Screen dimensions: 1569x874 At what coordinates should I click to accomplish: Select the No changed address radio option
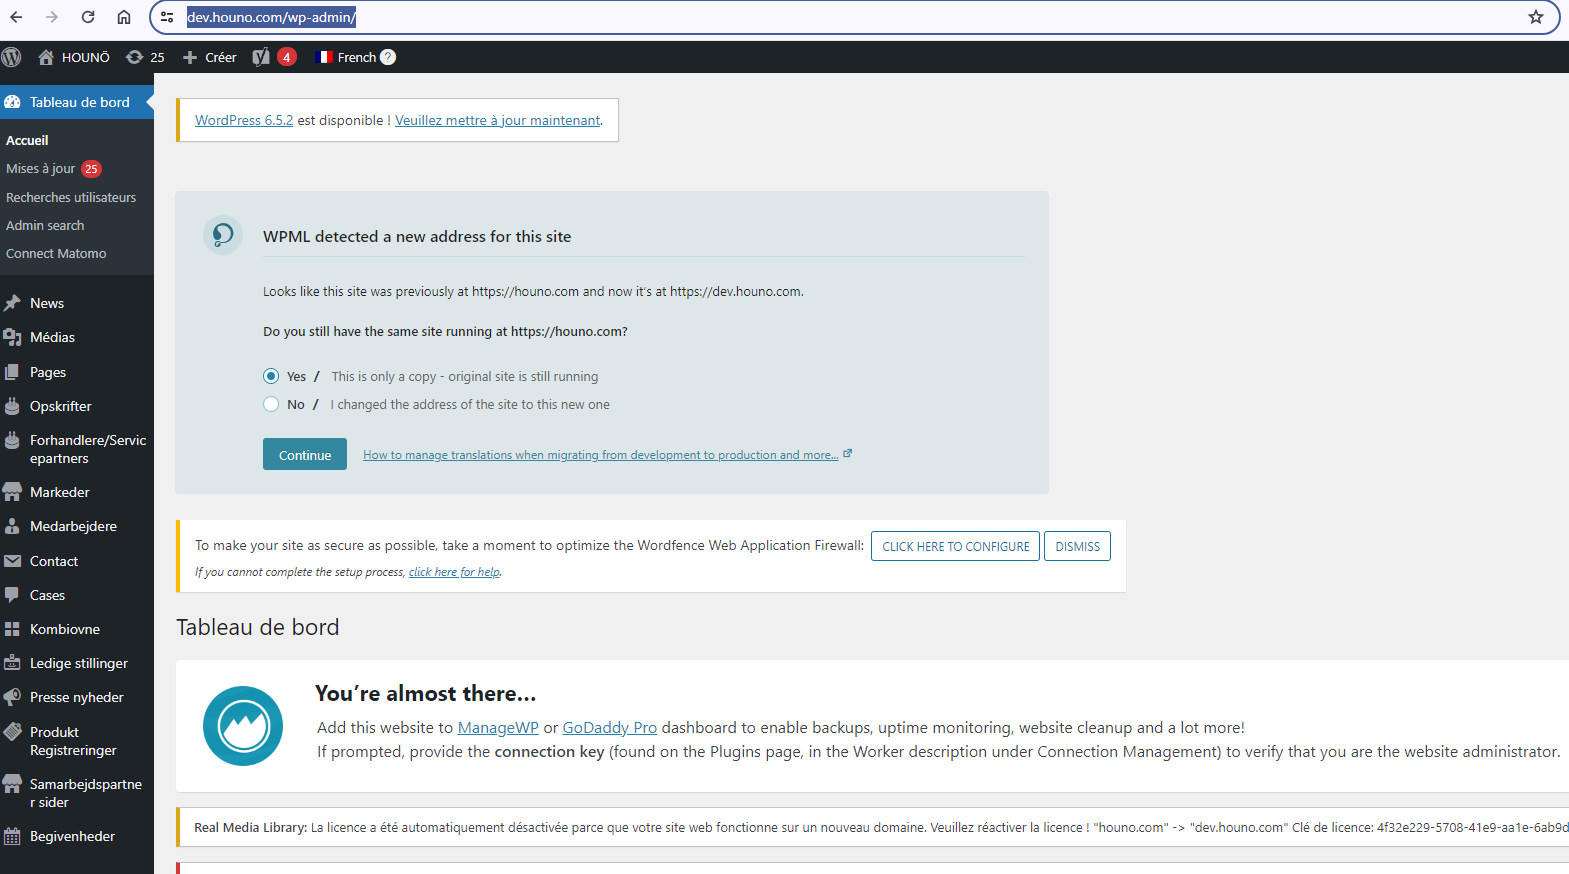[271, 404]
